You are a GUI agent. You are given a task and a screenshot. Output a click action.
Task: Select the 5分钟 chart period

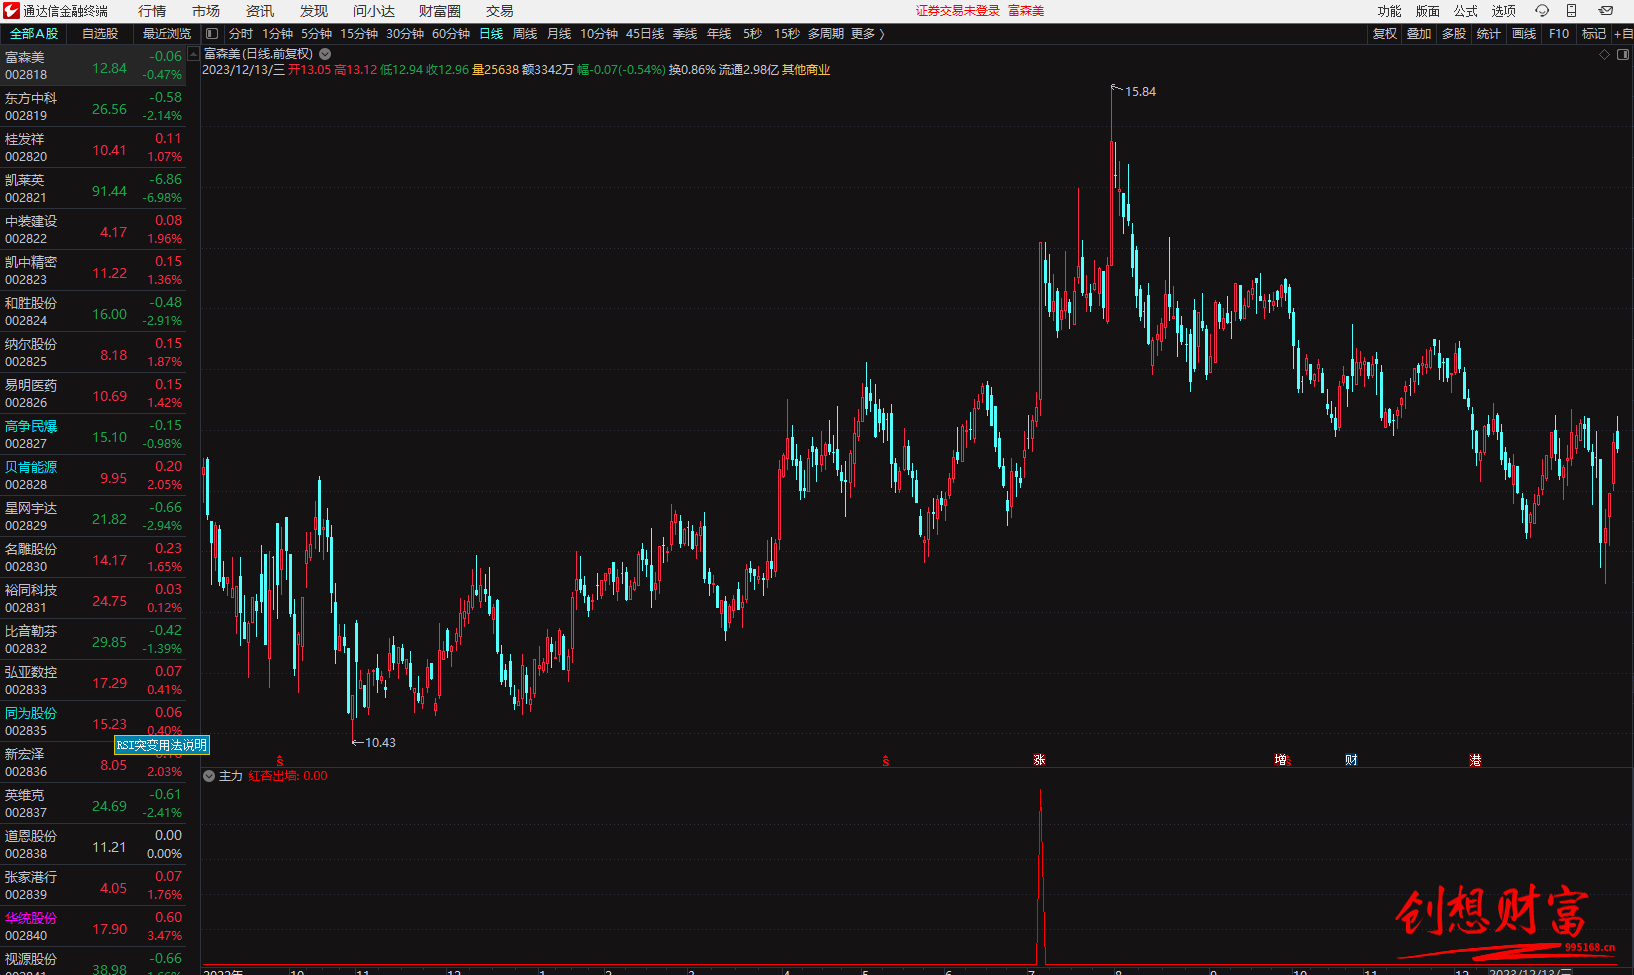317,34
